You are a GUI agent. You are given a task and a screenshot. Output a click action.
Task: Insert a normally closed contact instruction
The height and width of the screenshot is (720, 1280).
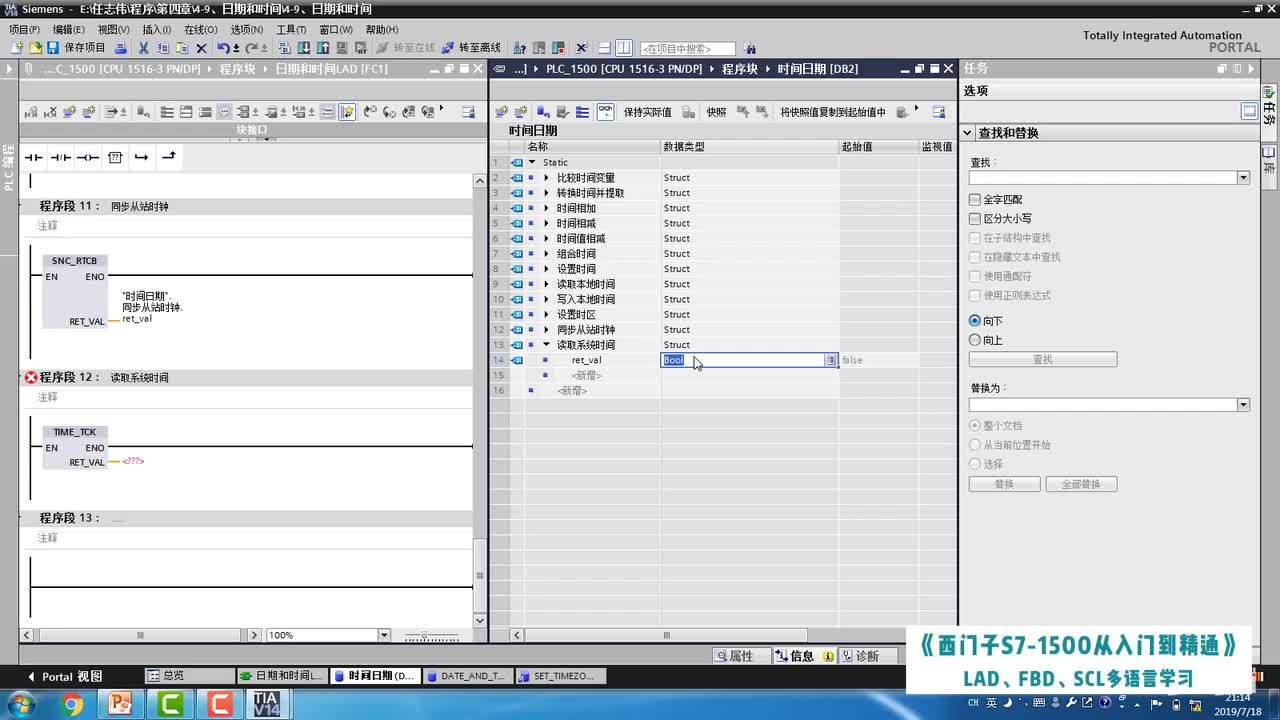pyautogui.click(x=61, y=157)
